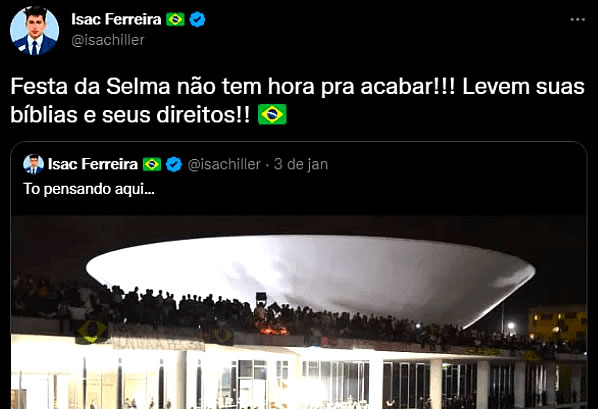
Task: Open the Isac Ferreira profile name link
Action: click(116, 19)
